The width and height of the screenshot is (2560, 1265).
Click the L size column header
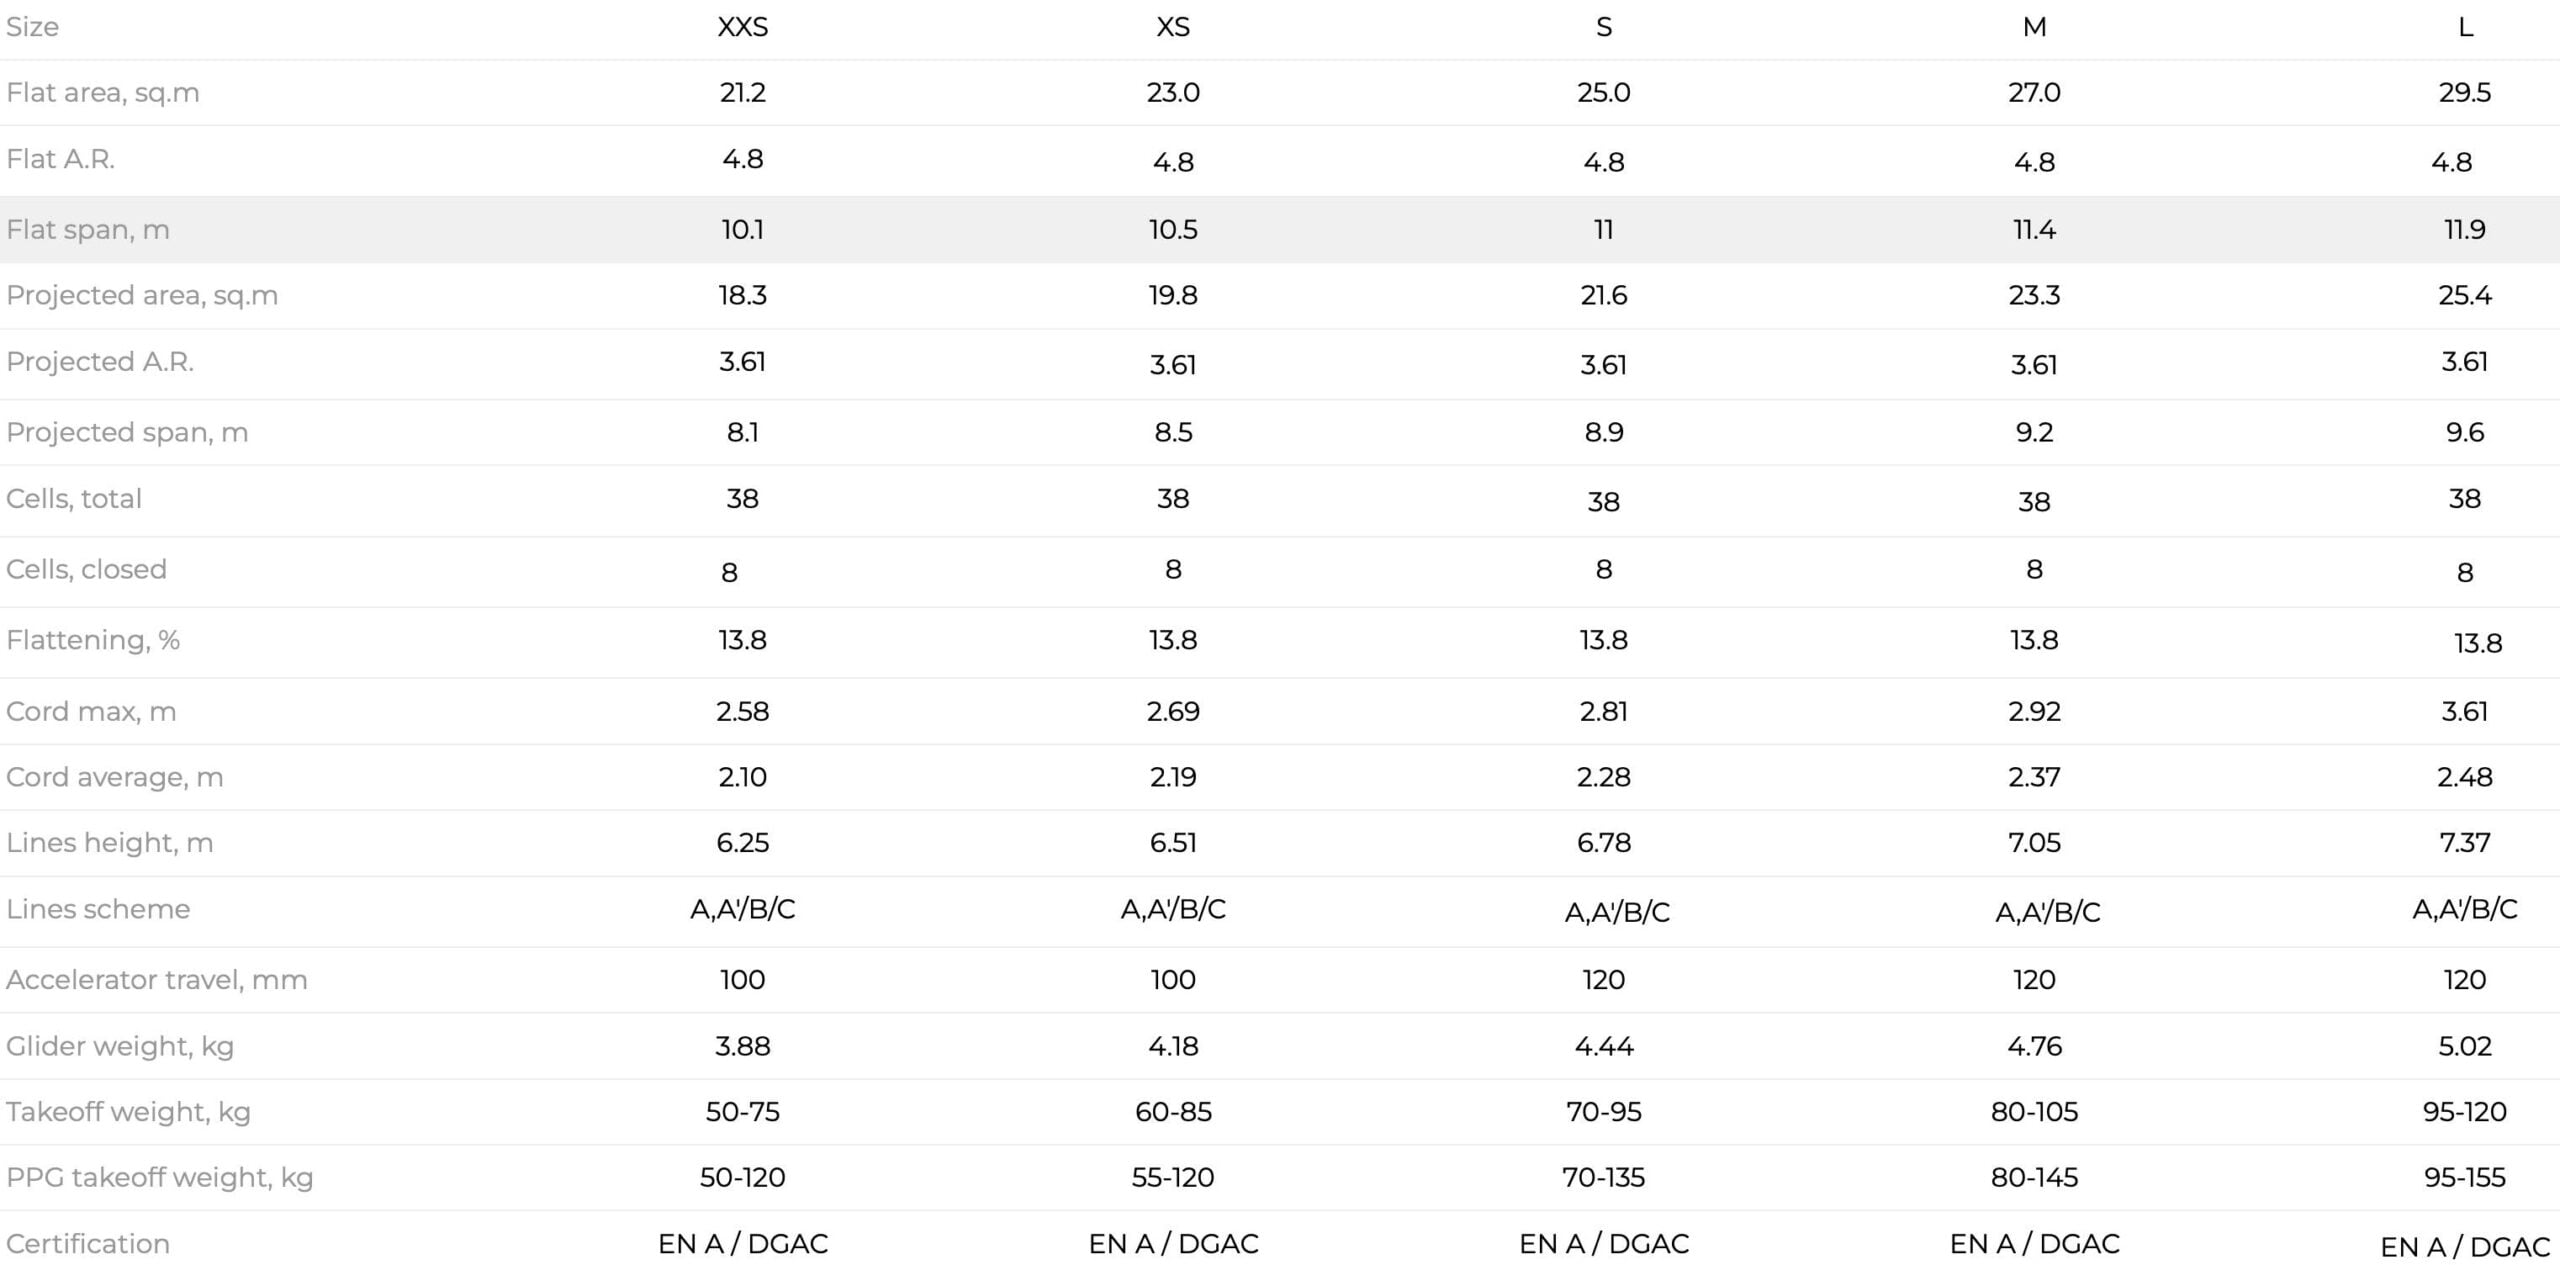(2465, 27)
